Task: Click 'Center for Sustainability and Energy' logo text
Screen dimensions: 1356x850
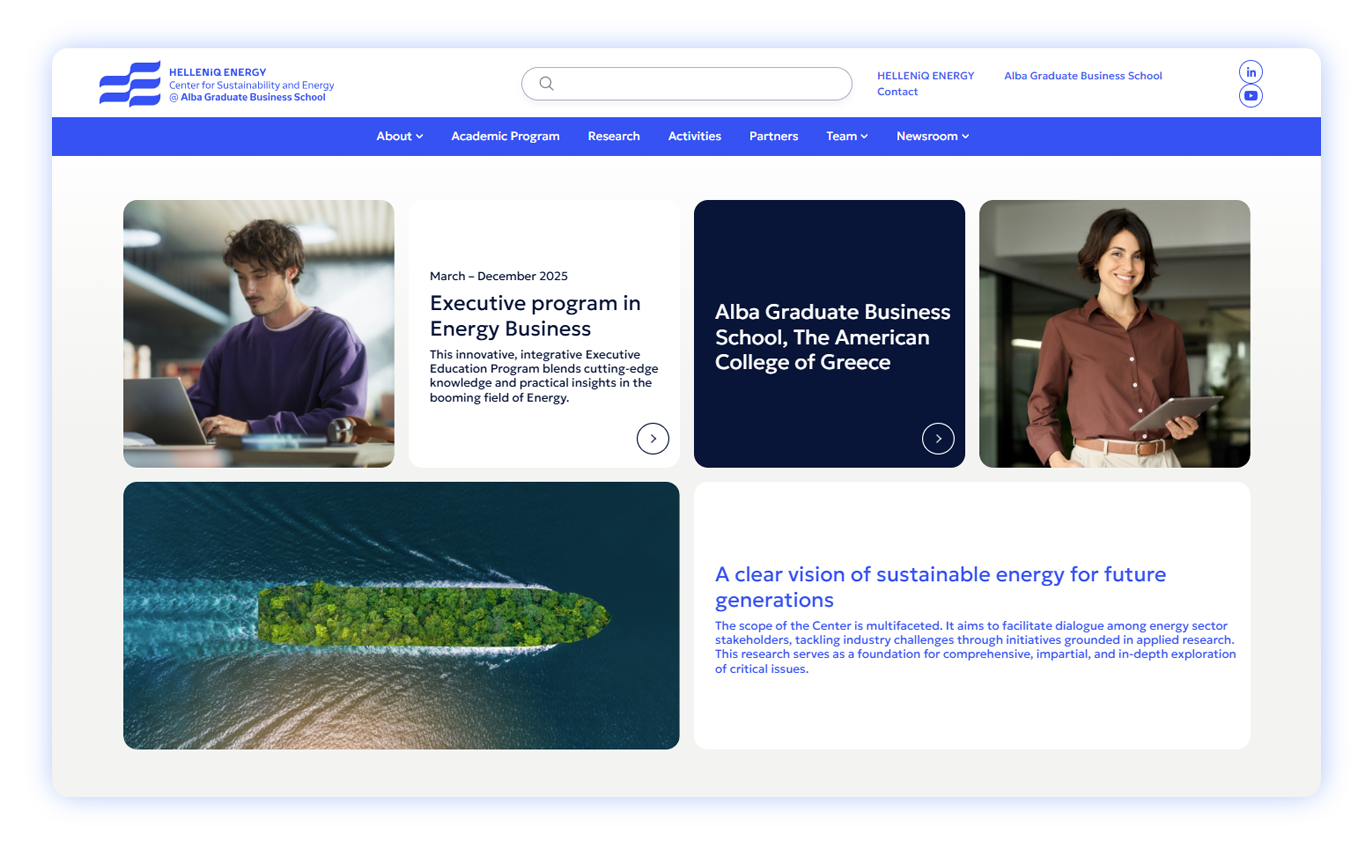Action: (x=252, y=86)
